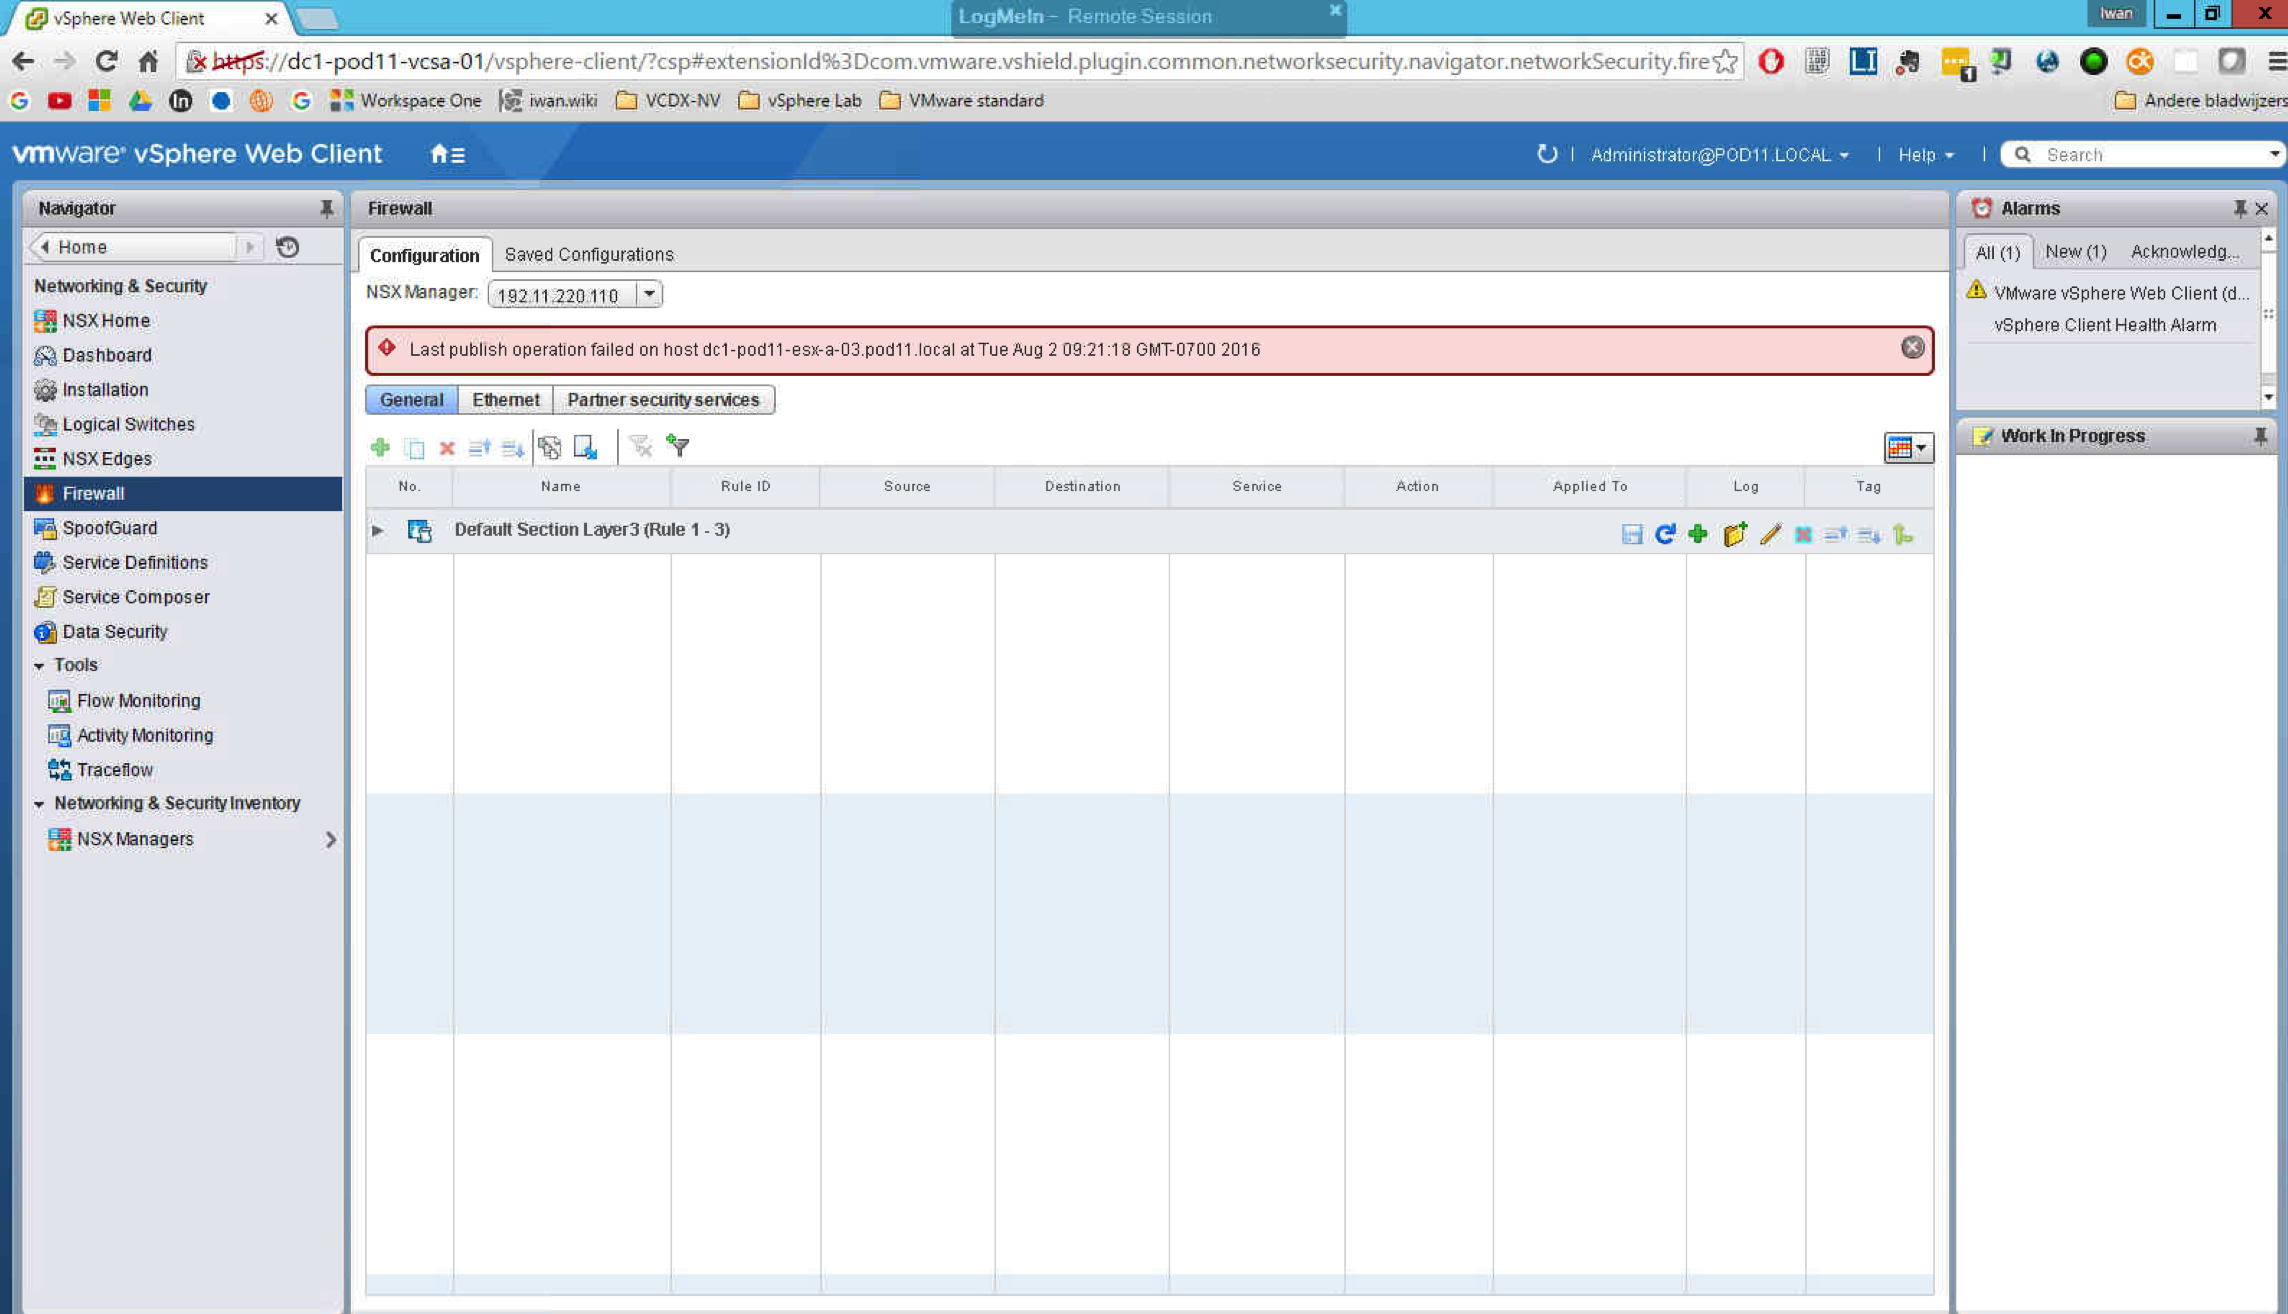
Task: Switch to Saved Configurations tab
Action: click(589, 254)
